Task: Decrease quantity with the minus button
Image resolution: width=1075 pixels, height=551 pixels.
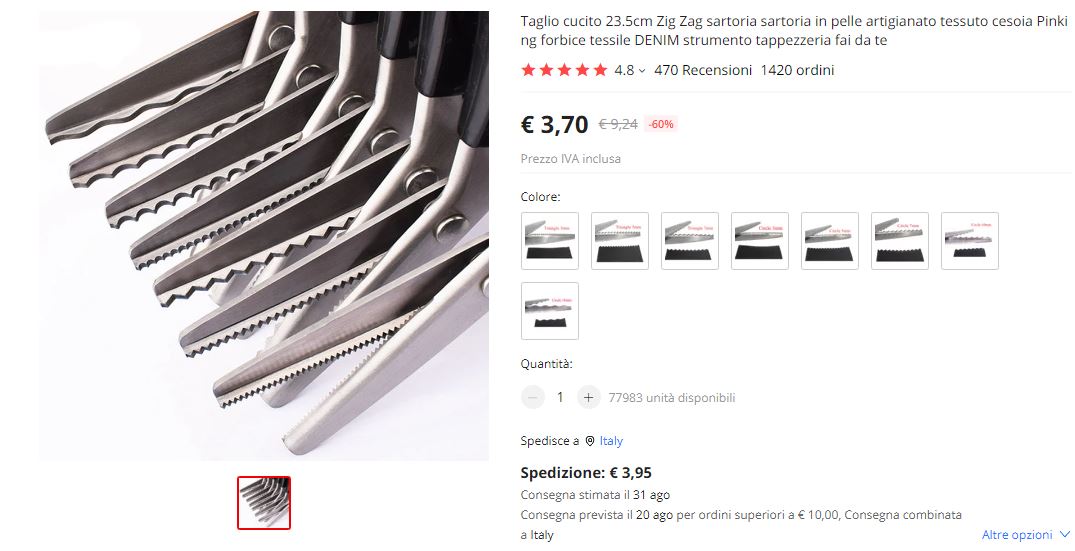Action: pos(533,397)
